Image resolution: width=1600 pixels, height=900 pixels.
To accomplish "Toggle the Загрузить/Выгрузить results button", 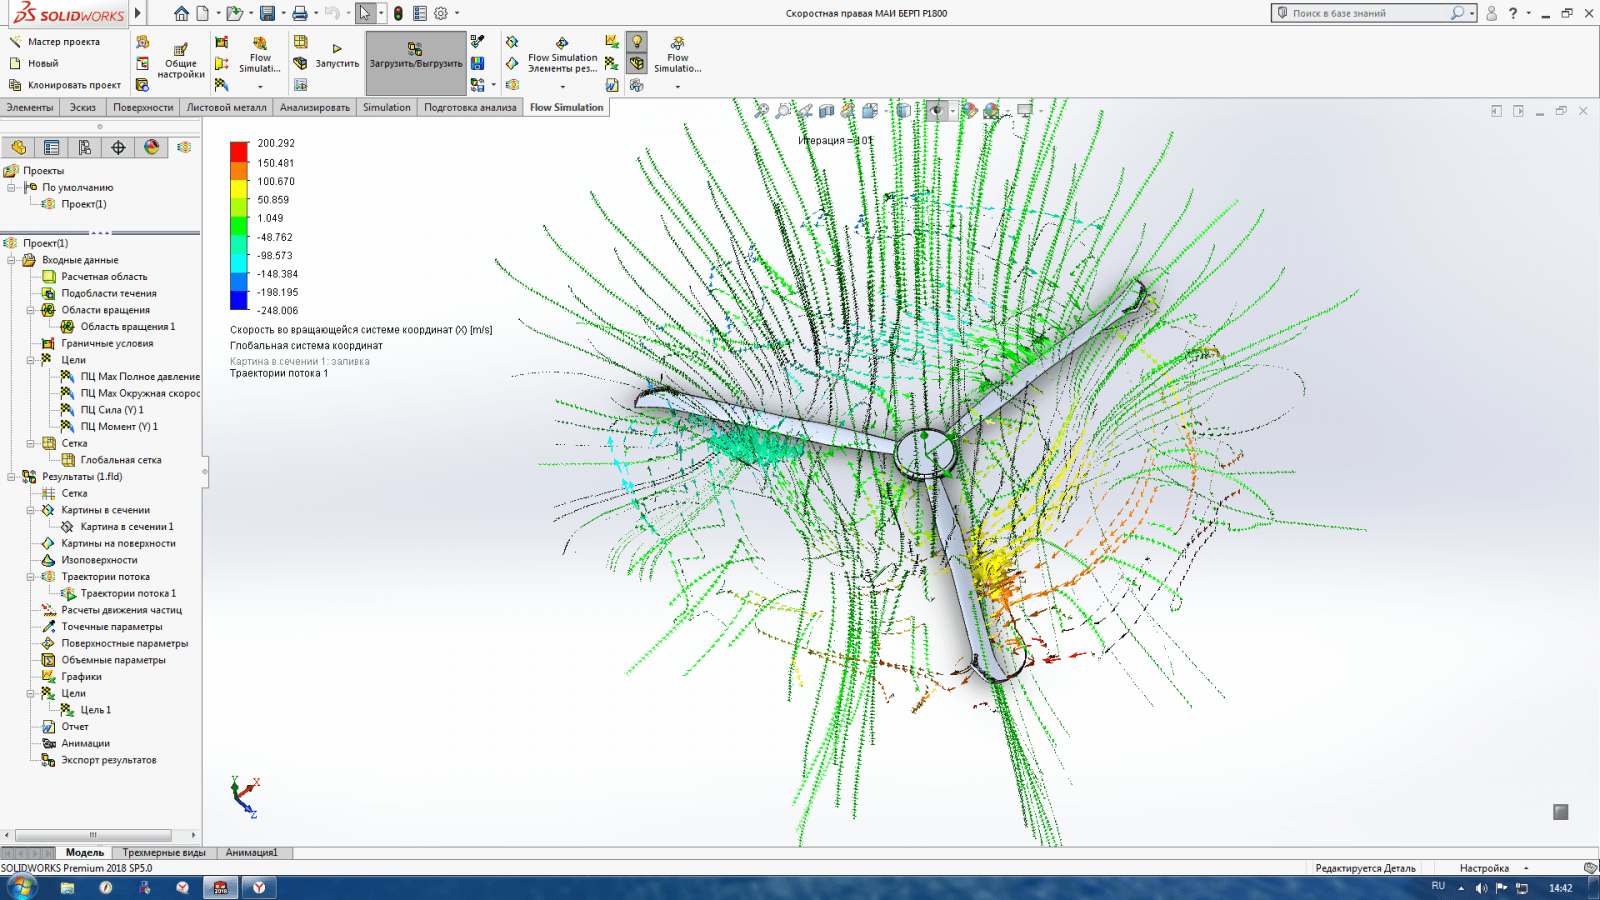I will point(416,62).
